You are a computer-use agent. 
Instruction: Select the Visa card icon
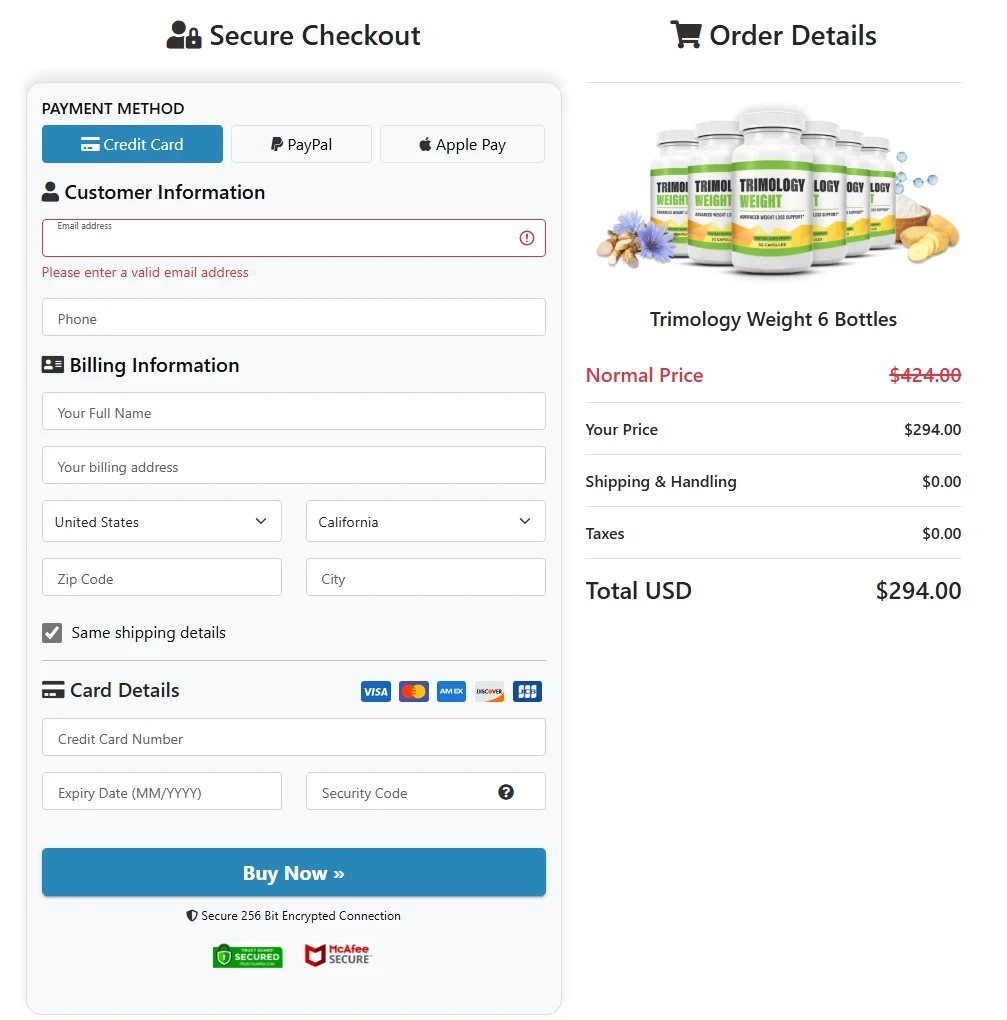[375, 691]
